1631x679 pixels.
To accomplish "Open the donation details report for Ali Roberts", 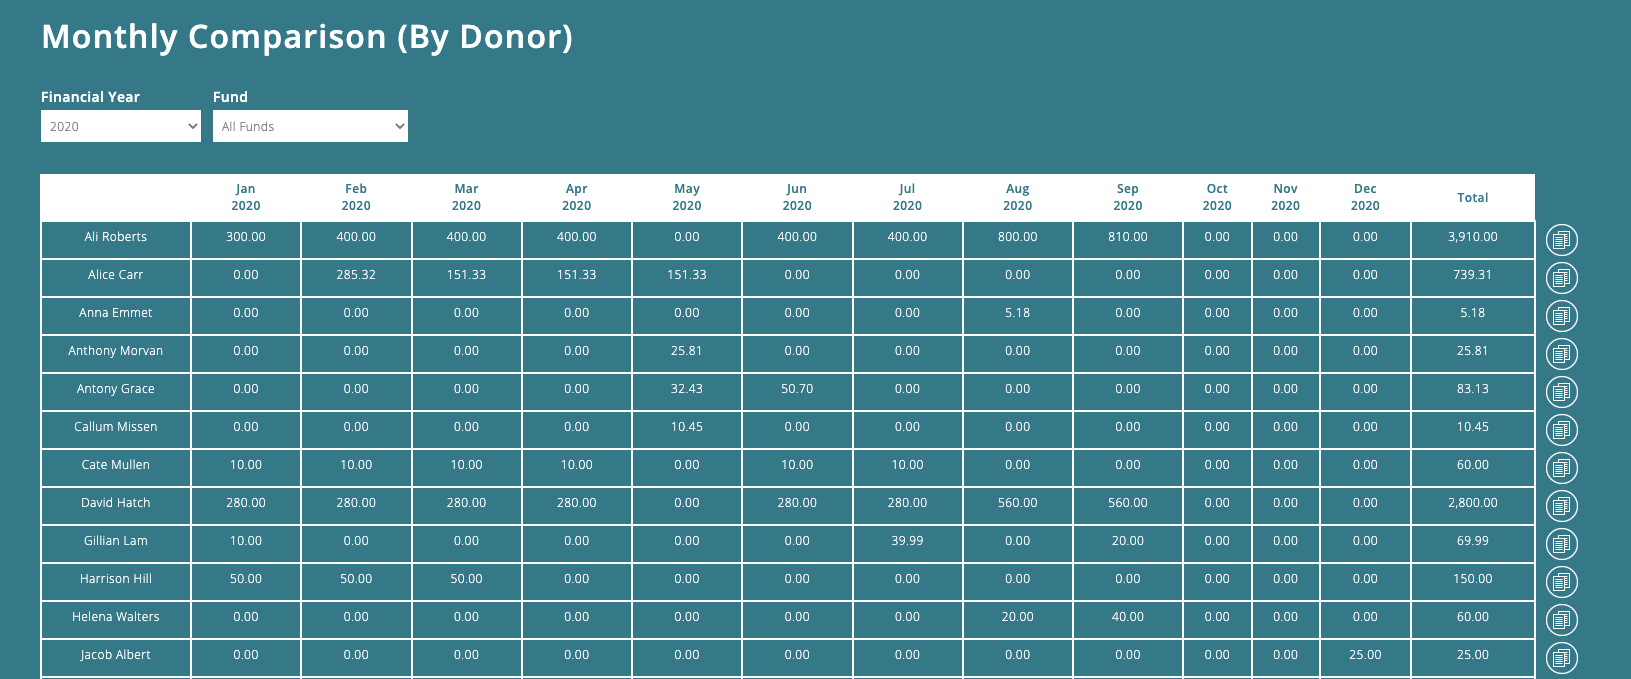I will click(1561, 239).
